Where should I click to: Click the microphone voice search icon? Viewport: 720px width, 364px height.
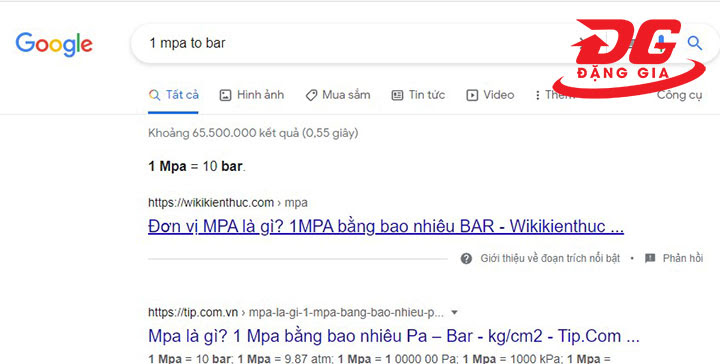click(x=661, y=44)
